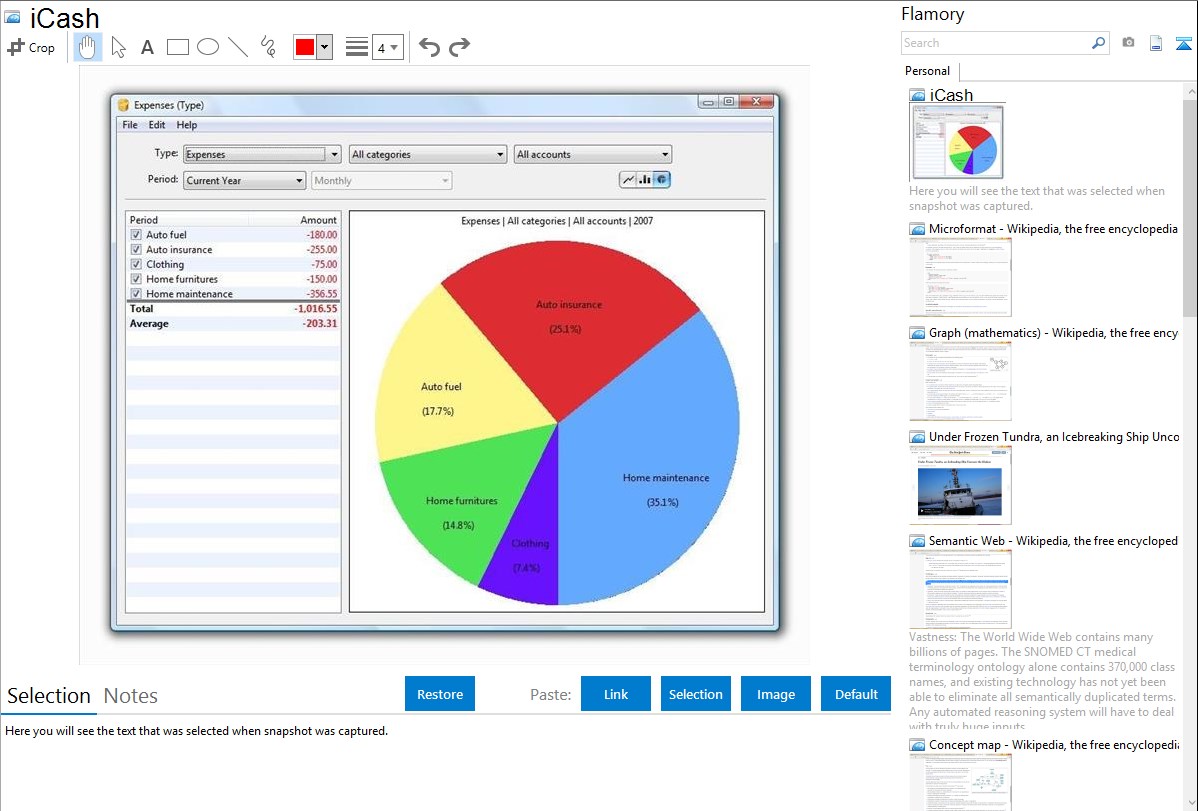Expand the line width dropdown
The width and height of the screenshot is (1198, 811).
point(388,47)
